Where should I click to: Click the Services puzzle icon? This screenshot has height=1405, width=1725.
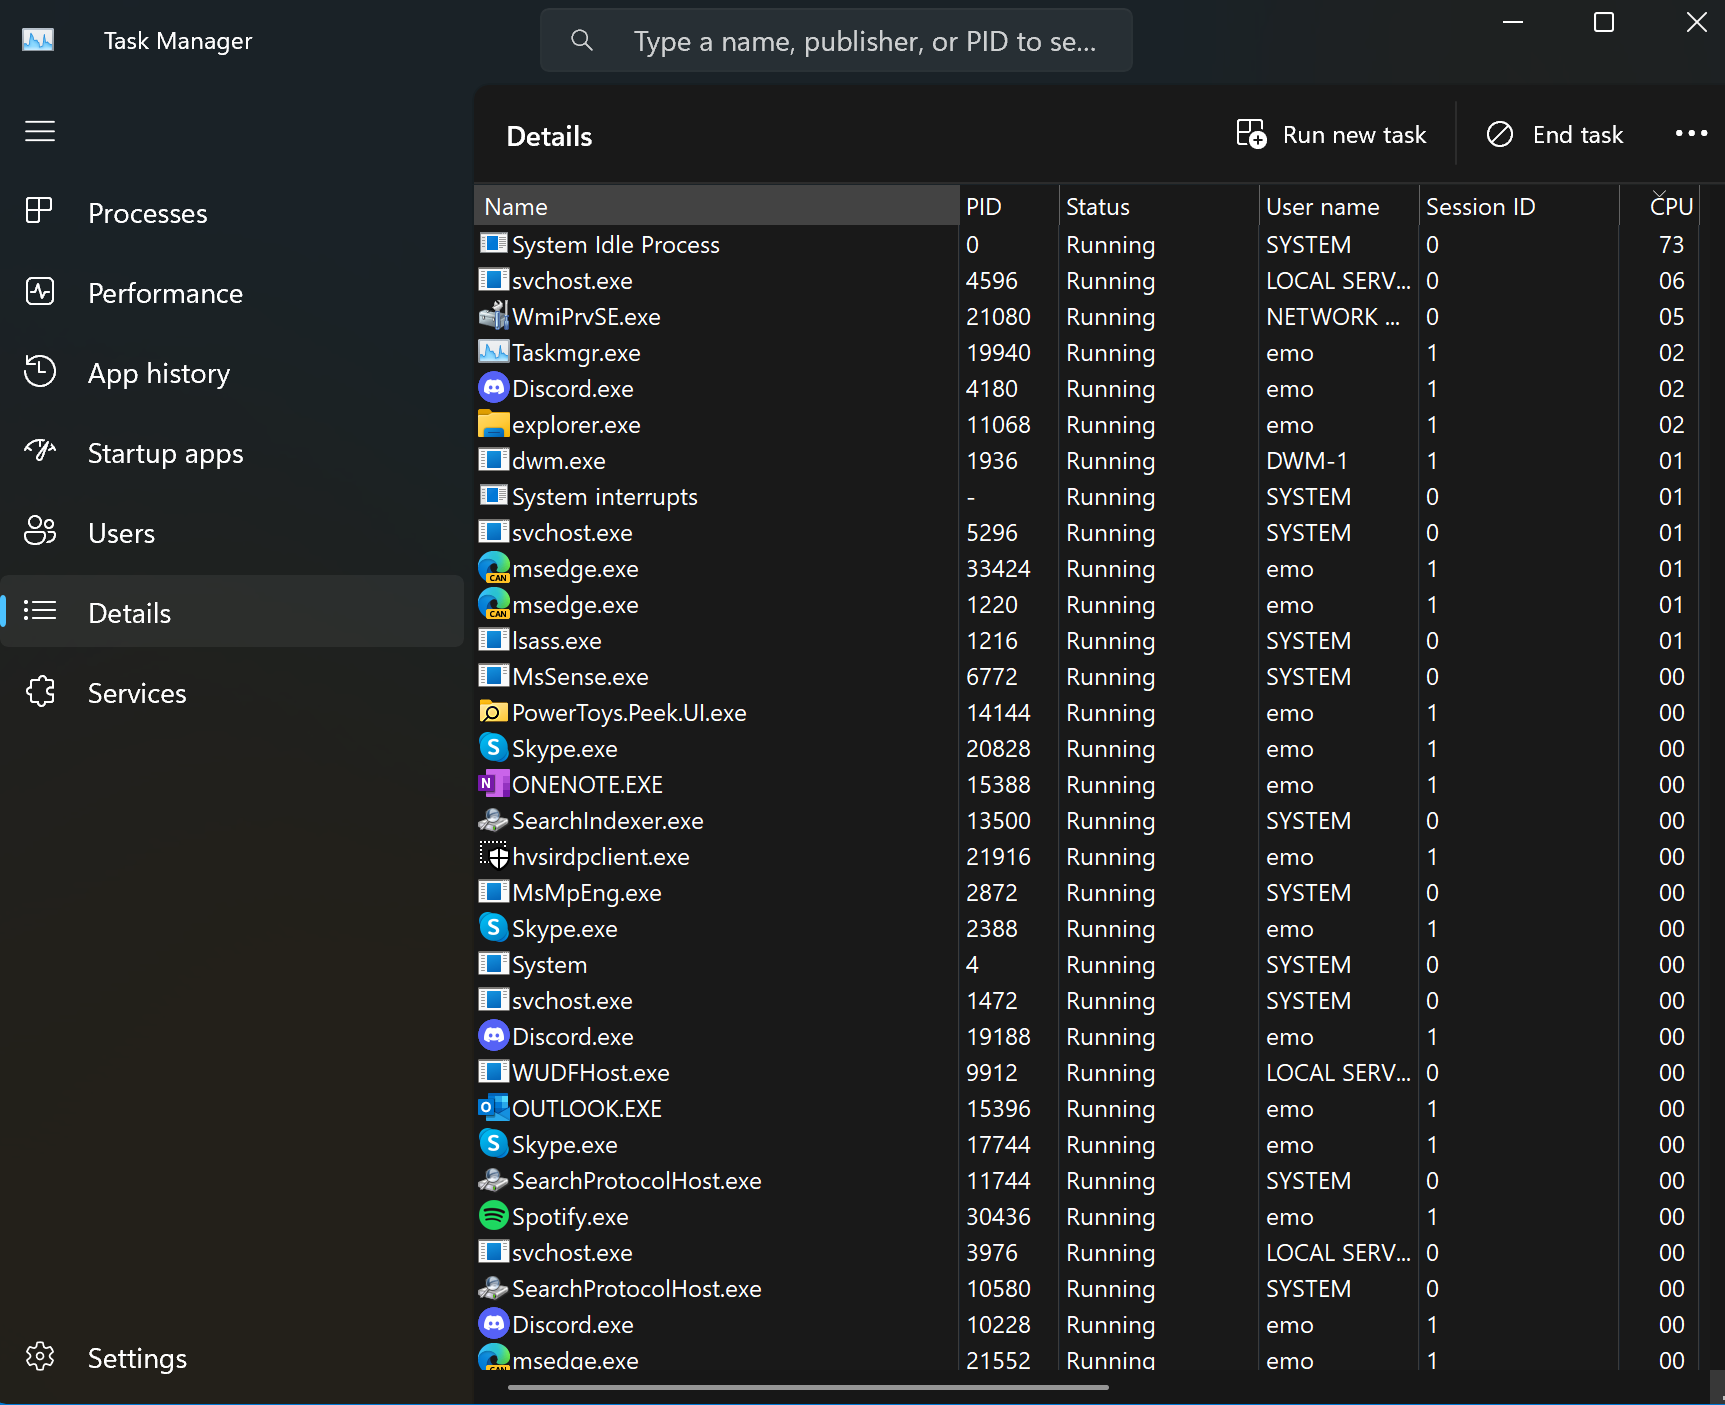tap(39, 692)
